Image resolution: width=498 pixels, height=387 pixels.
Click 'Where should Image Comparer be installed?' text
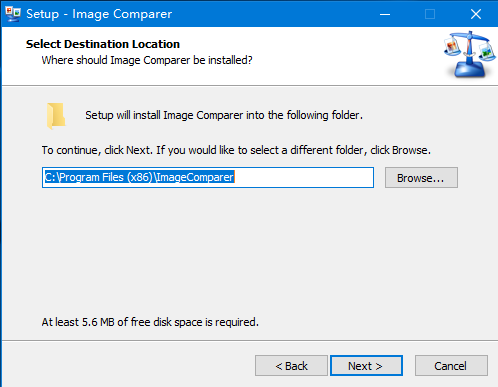(147, 60)
